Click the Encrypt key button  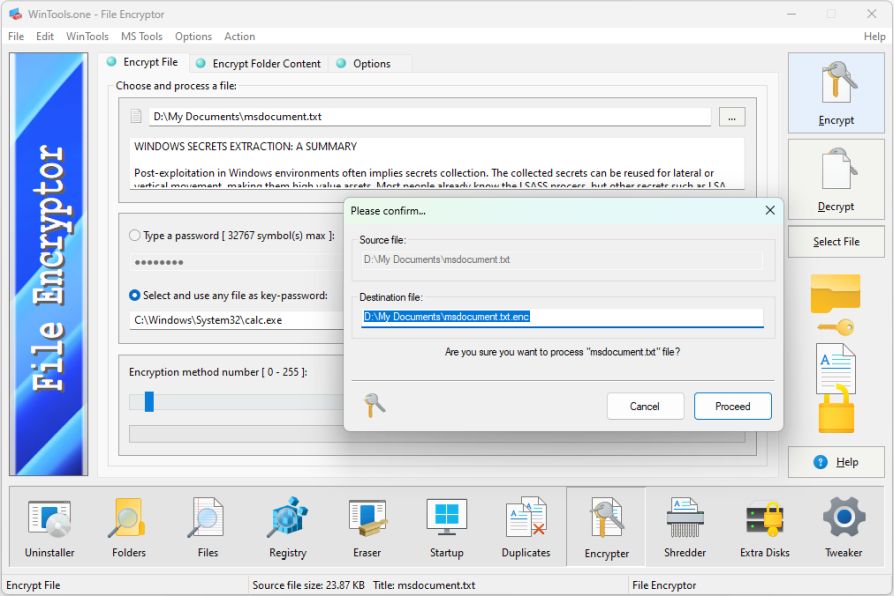[x=836, y=94]
